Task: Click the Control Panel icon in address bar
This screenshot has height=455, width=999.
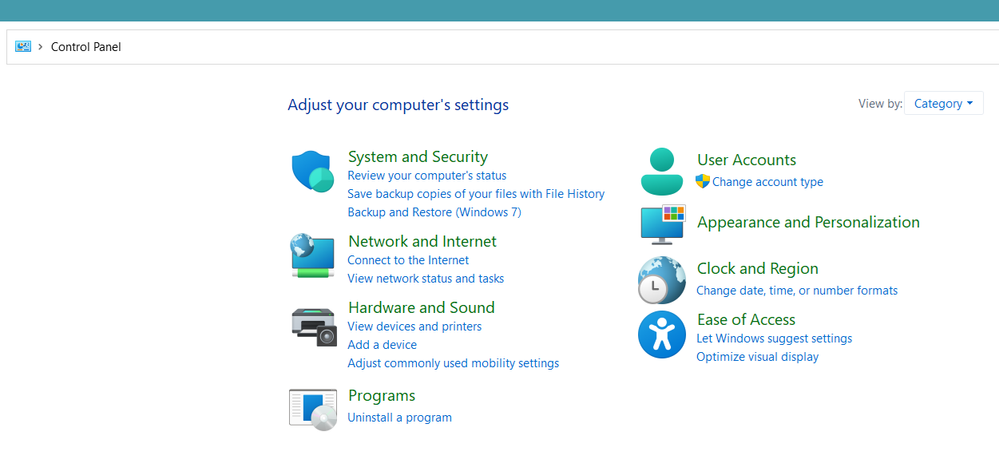Action: point(23,47)
